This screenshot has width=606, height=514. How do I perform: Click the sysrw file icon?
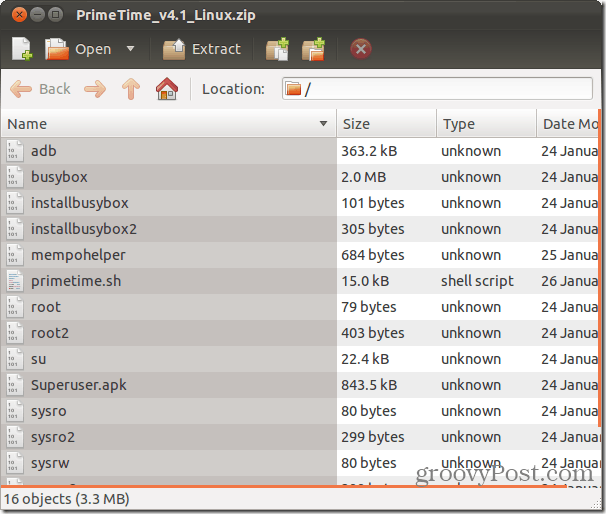tap(15, 463)
